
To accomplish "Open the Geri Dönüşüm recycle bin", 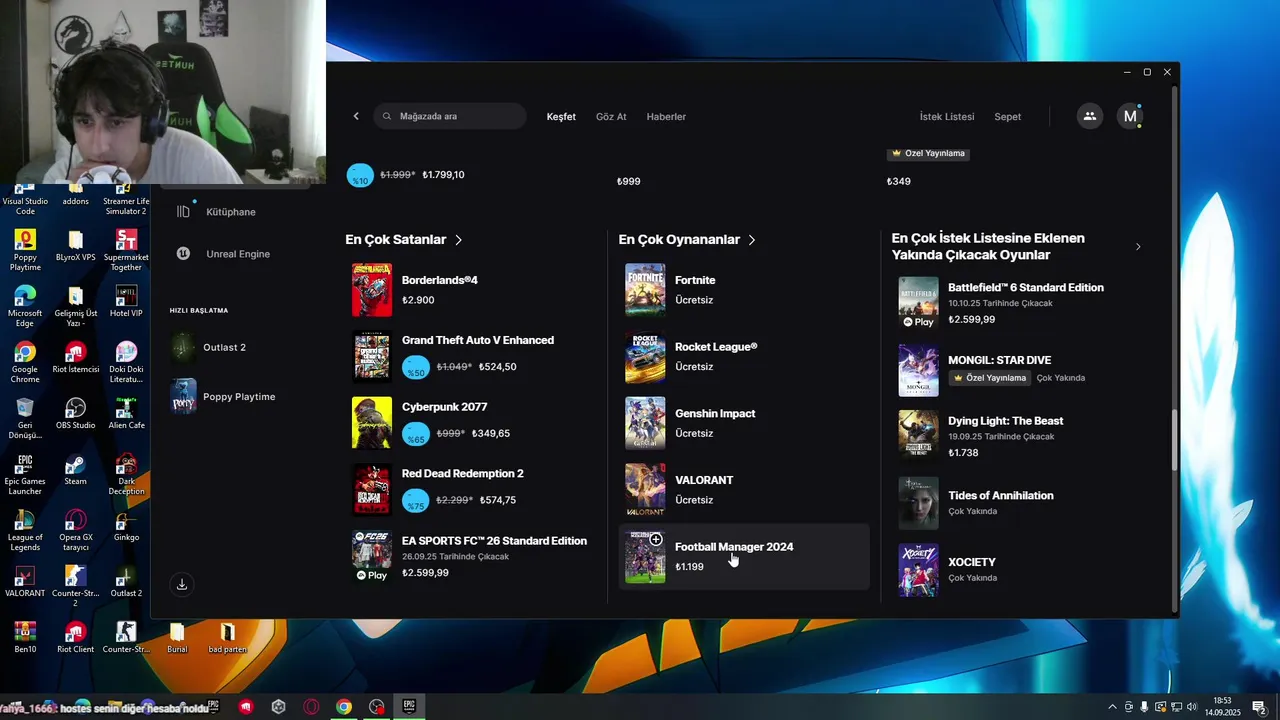I will pyautogui.click(x=25, y=419).
